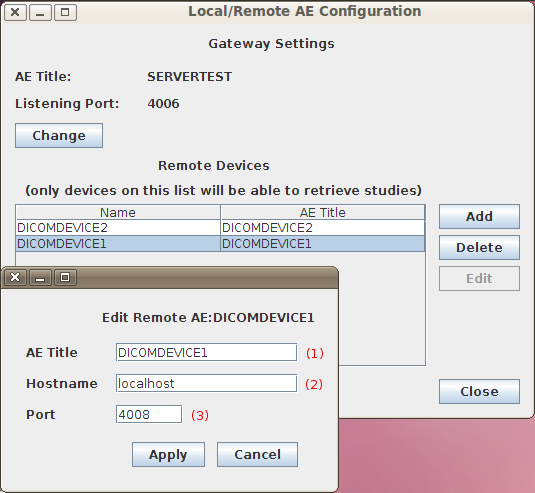Click the Change button under Gateway Settings

coord(59,135)
